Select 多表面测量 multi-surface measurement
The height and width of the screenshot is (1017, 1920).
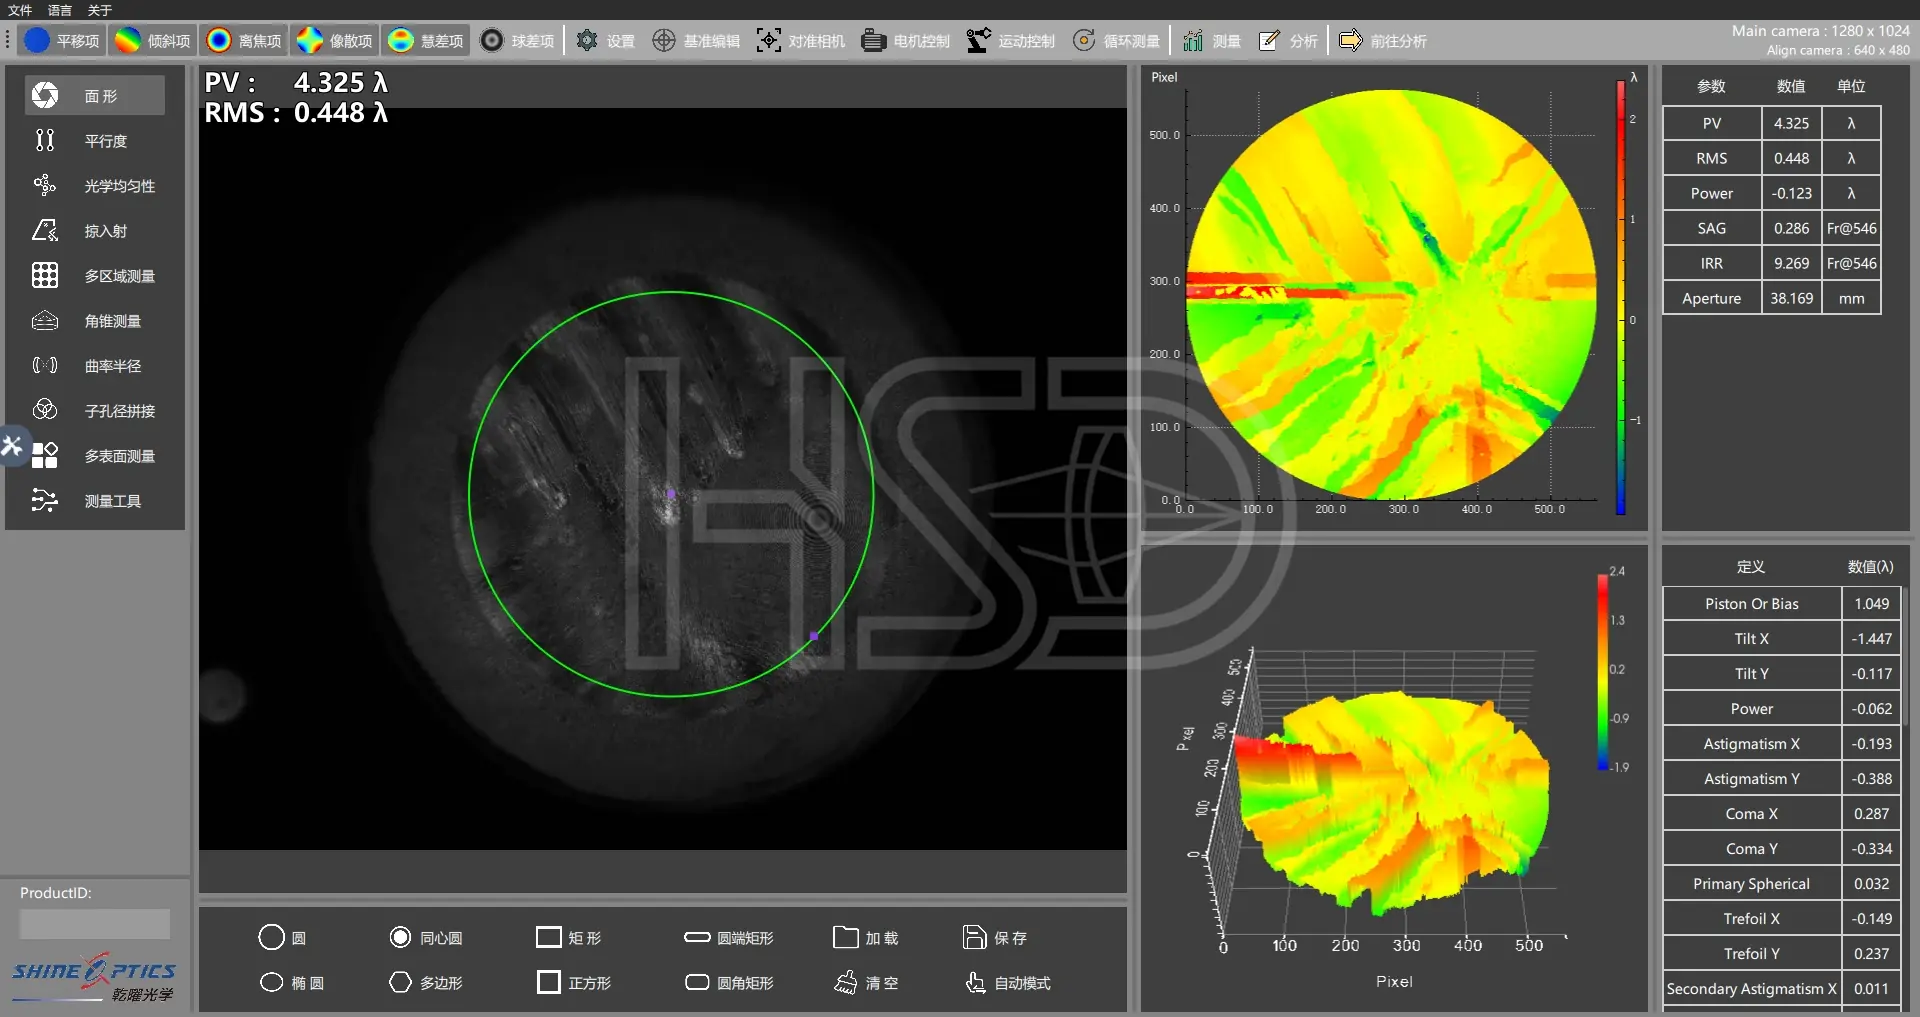click(x=95, y=456)
